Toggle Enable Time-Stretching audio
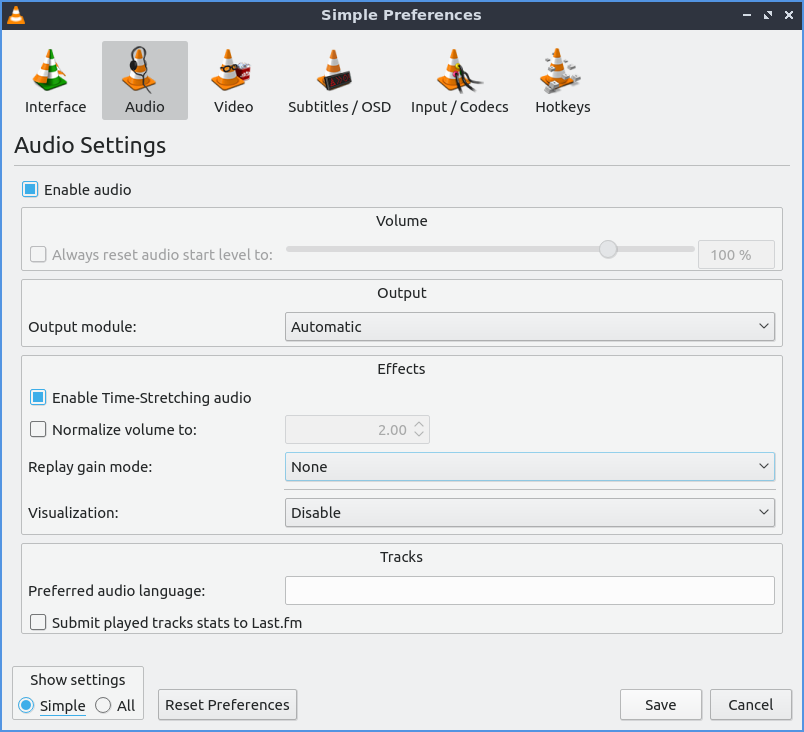 [x=39, y=398]
